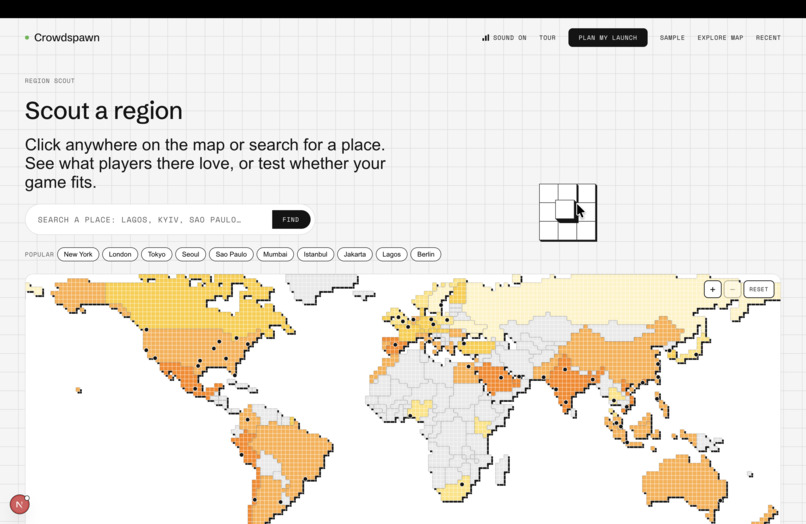Select the New York chip
Image resolution: width=806 pixels, height=524 pixels.
pyautogui.click(x=78, y=254)
